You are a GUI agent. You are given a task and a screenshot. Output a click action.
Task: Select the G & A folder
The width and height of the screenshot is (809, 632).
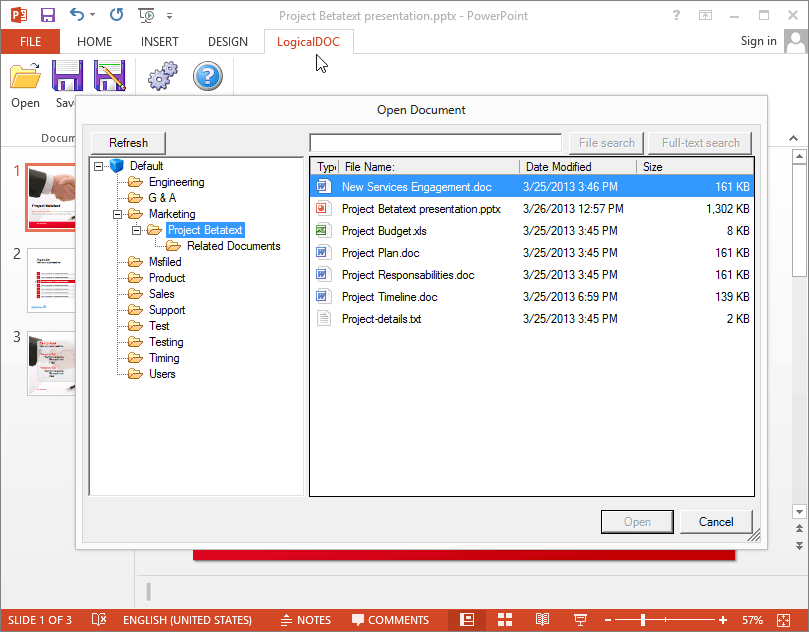[x=162, y=198]
